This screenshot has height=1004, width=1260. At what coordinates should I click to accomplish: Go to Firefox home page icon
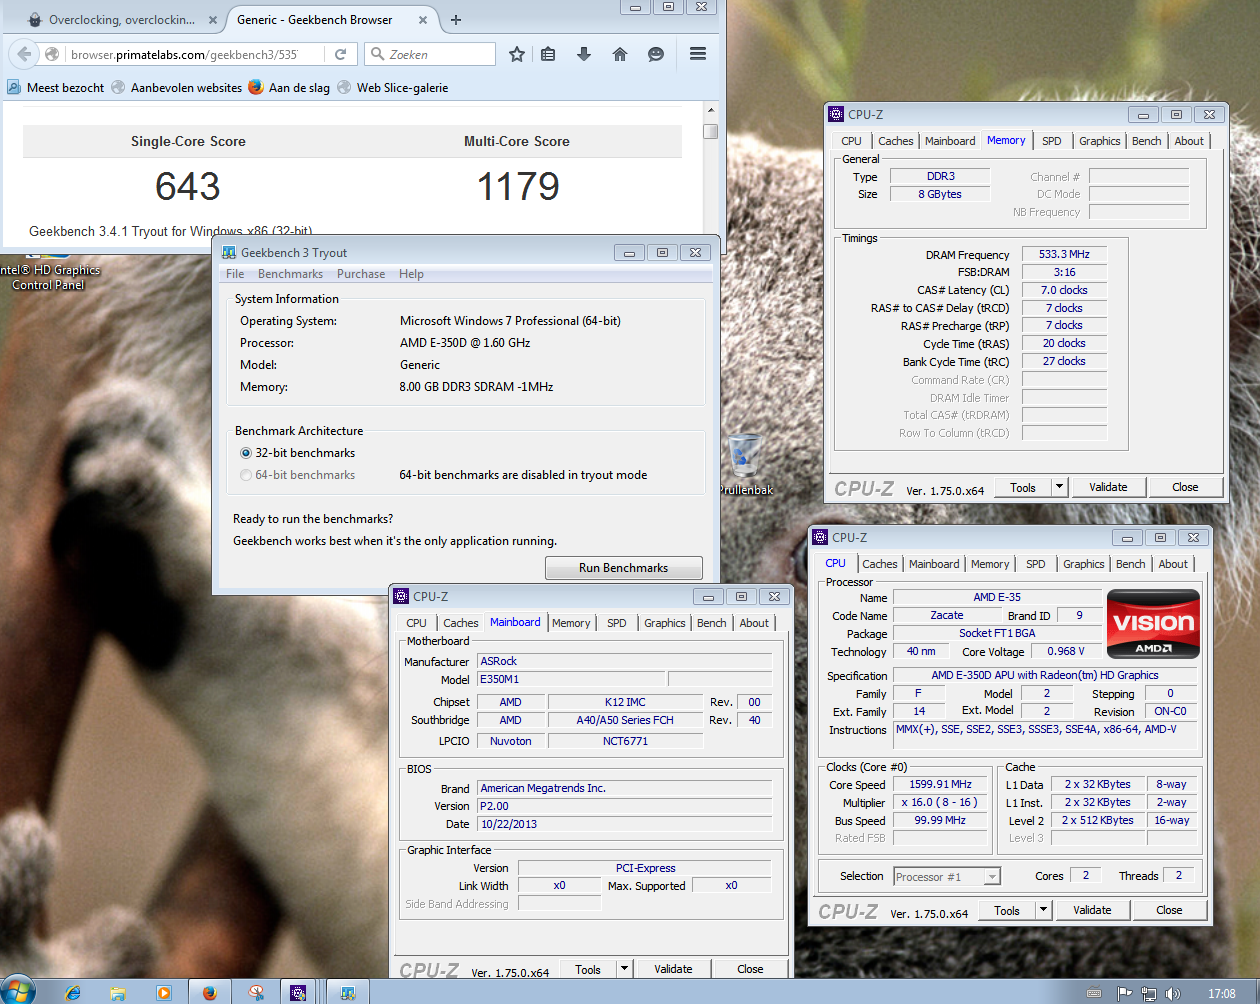coord(620,54)
